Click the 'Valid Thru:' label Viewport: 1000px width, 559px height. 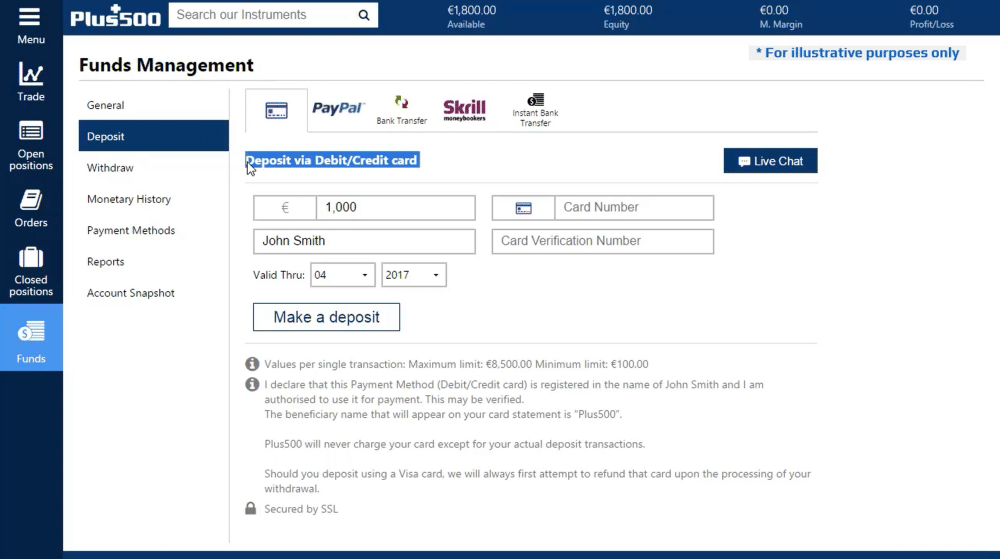pos(279,275)
